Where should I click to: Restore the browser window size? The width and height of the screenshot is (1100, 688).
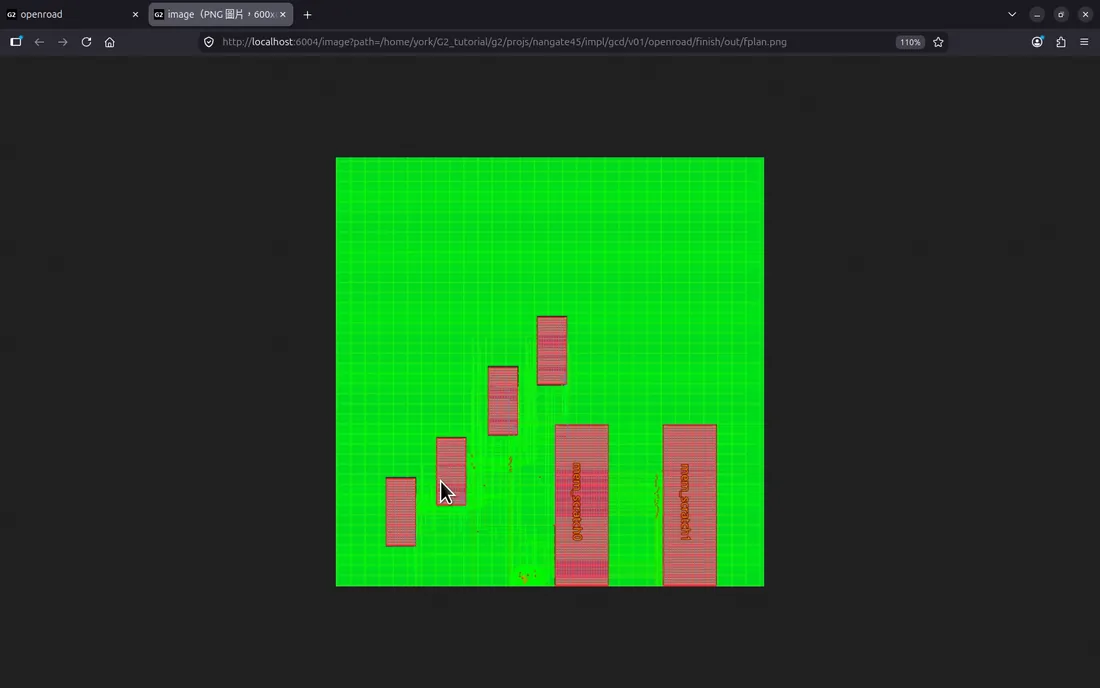[x=1061, y=14]
